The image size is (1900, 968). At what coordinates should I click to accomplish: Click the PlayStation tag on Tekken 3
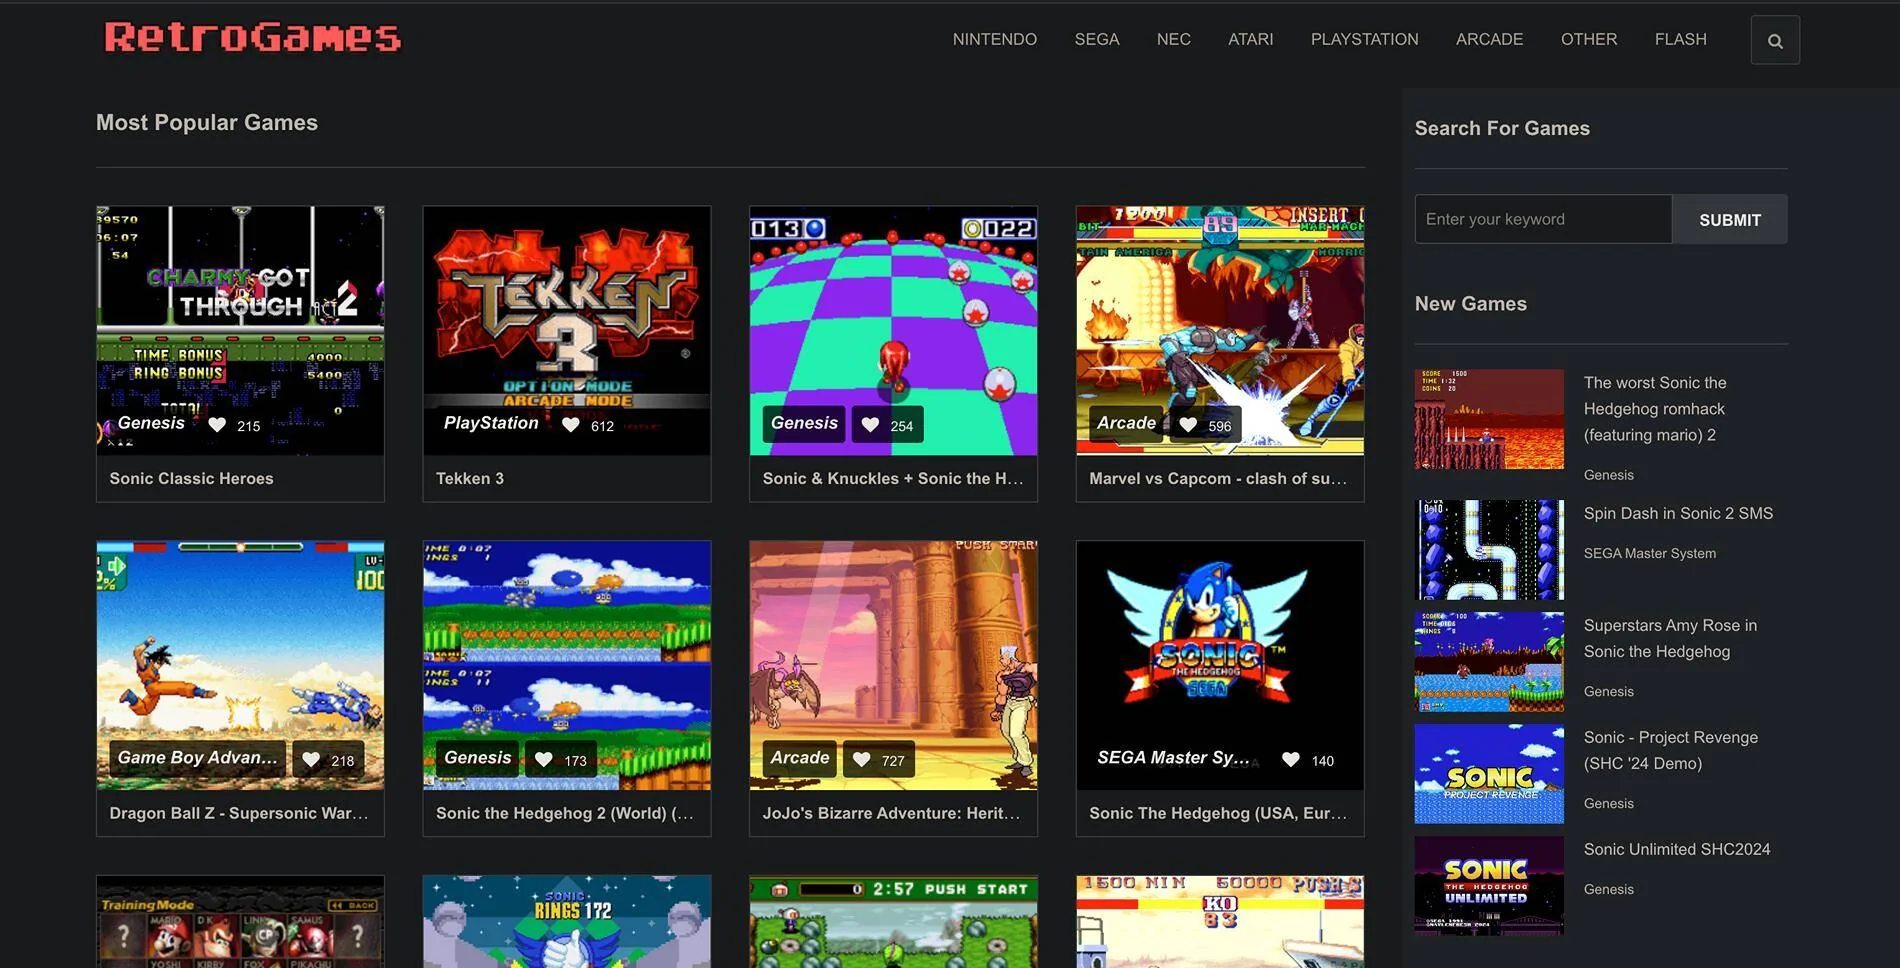tap(491, 423)
